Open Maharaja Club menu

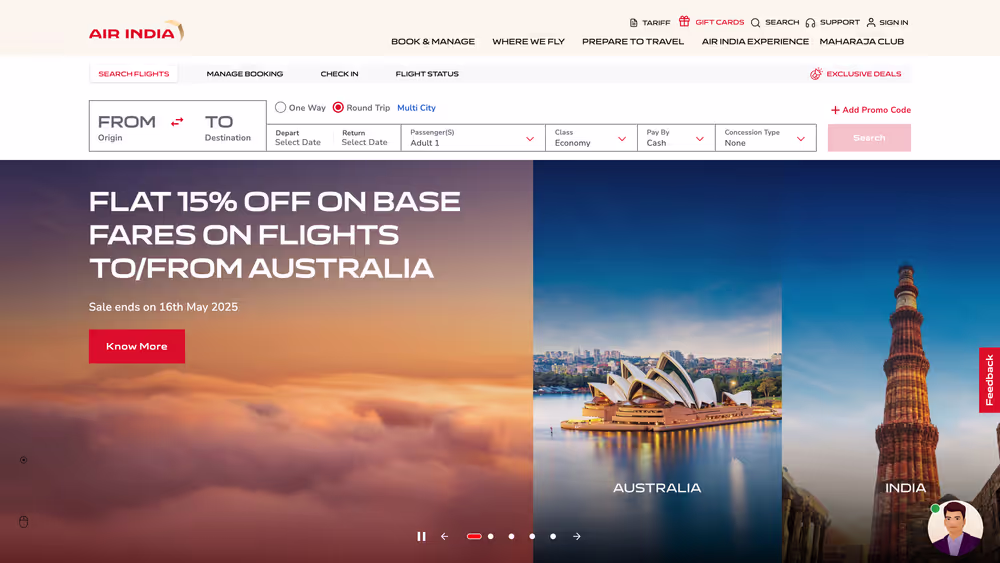862,41
